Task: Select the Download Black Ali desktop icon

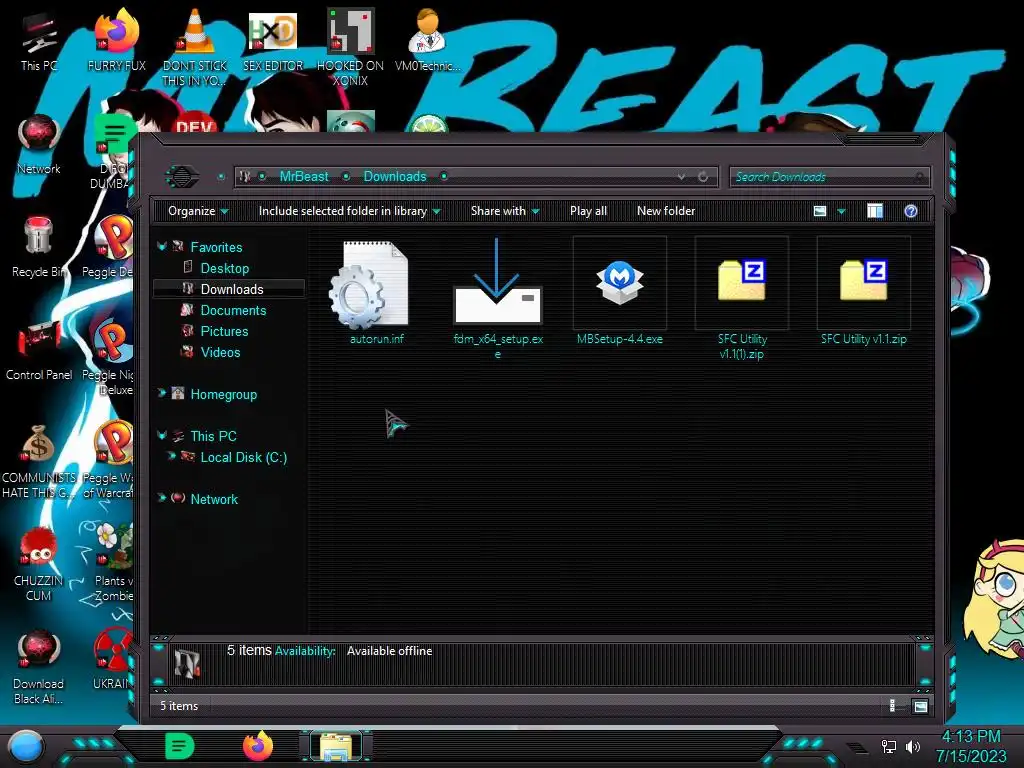Action: (38, 667)
